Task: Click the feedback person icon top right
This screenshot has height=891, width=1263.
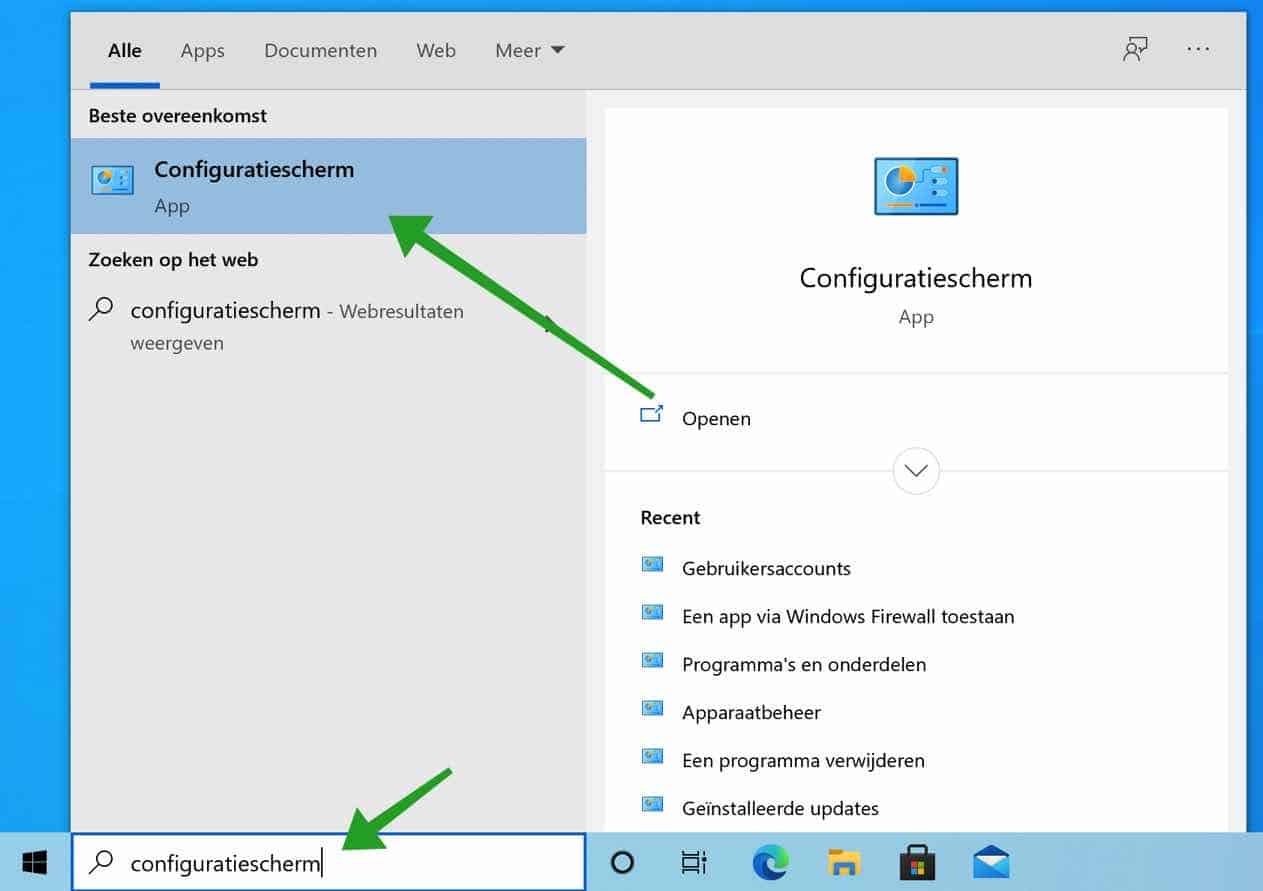Action: point(1135,48)
